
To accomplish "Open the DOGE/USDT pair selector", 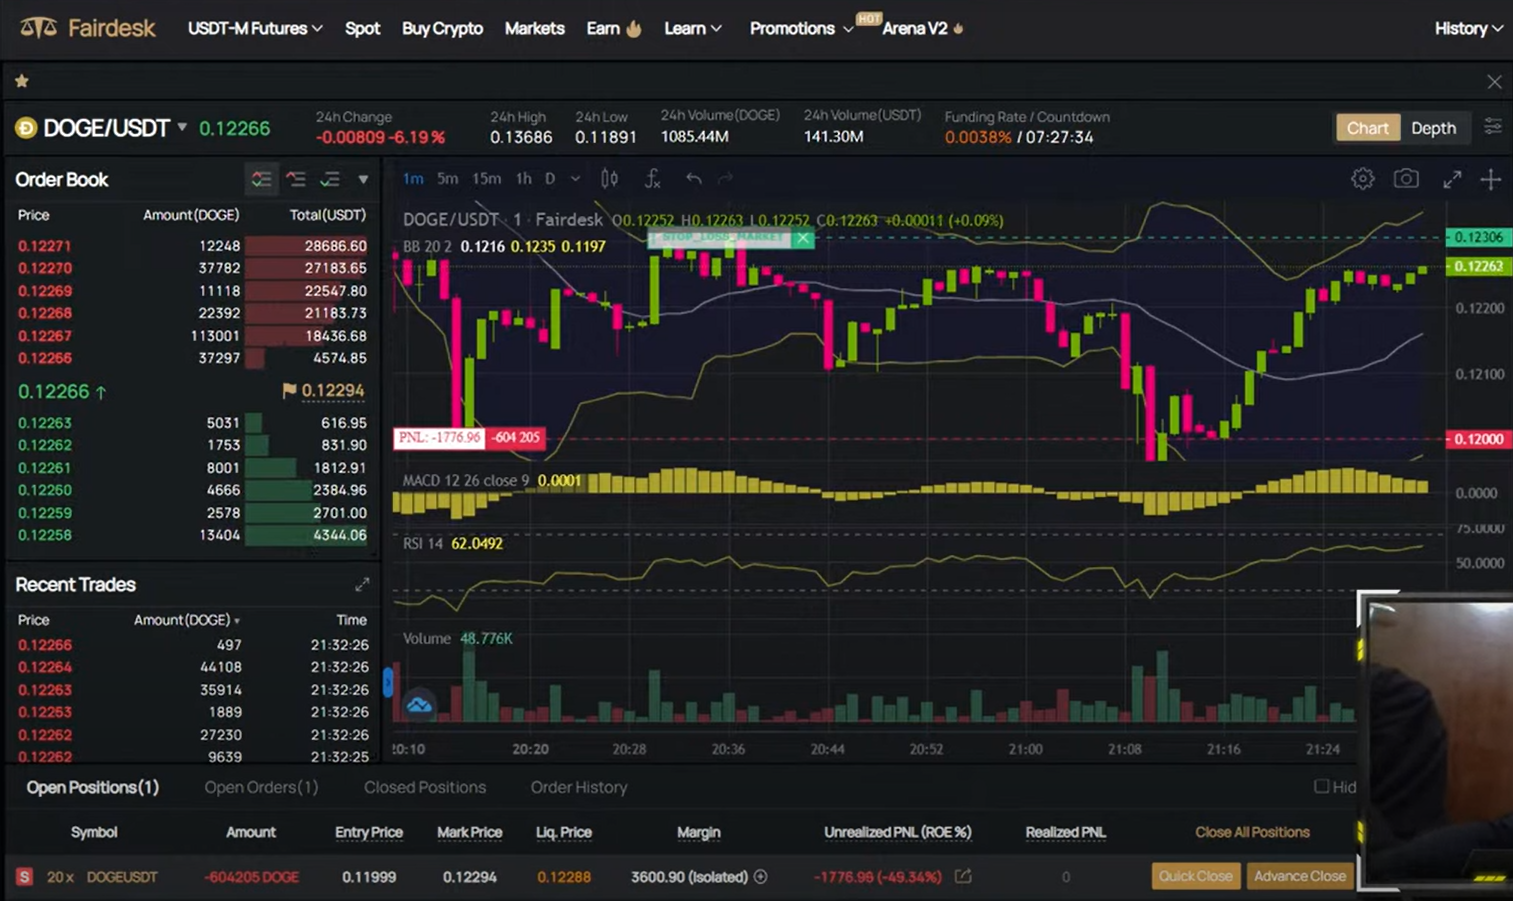I will (x=115, y=128).
